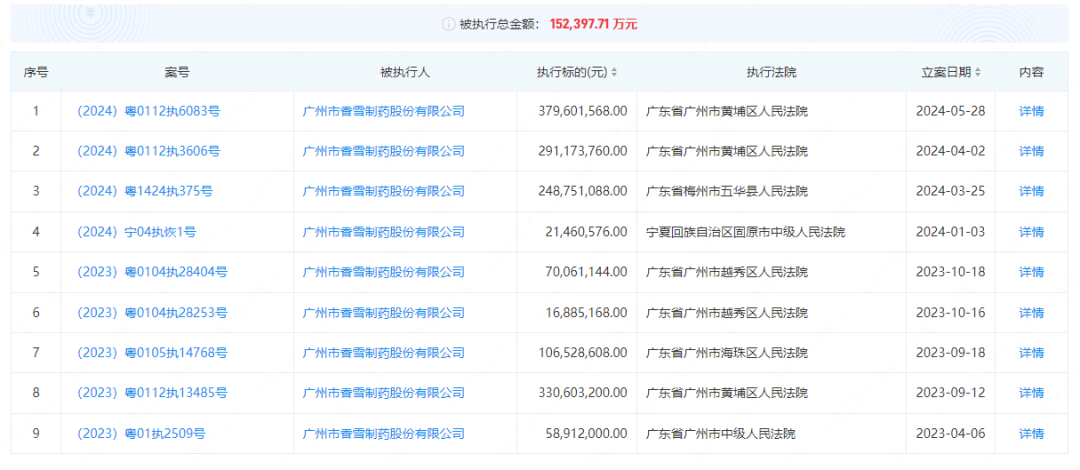
Task: Click date 2024-01-03
Action: [x=949, y=232]
